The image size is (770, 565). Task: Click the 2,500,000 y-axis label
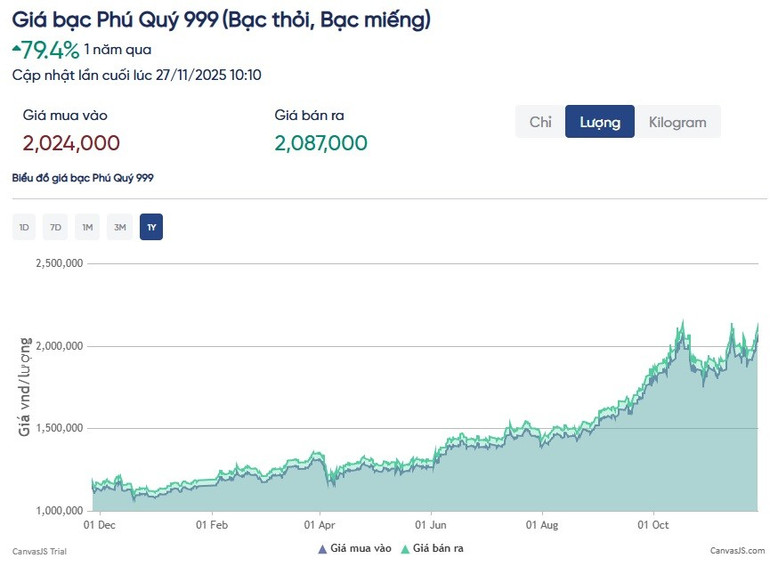pyautogui.click(x=58, y=264)
